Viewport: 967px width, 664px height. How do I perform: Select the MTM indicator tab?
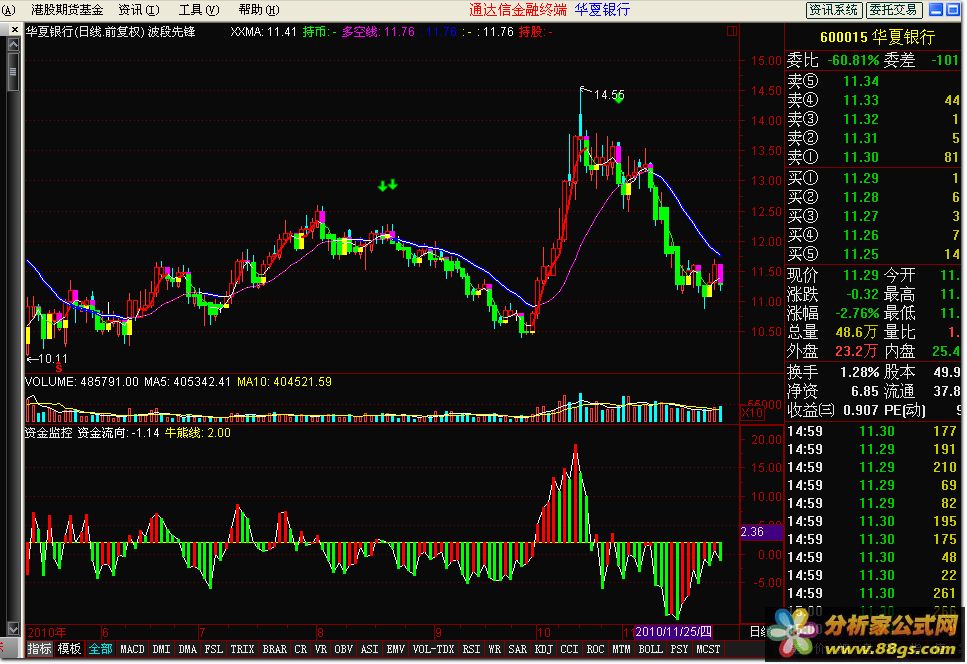coord(621,649)
